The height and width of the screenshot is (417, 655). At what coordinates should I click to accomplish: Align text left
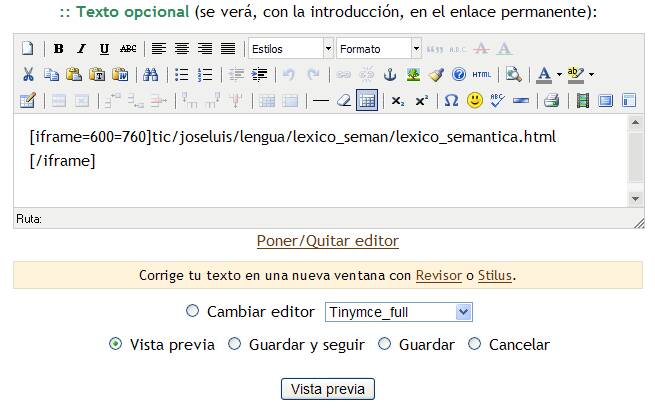[x=159, y=49]
